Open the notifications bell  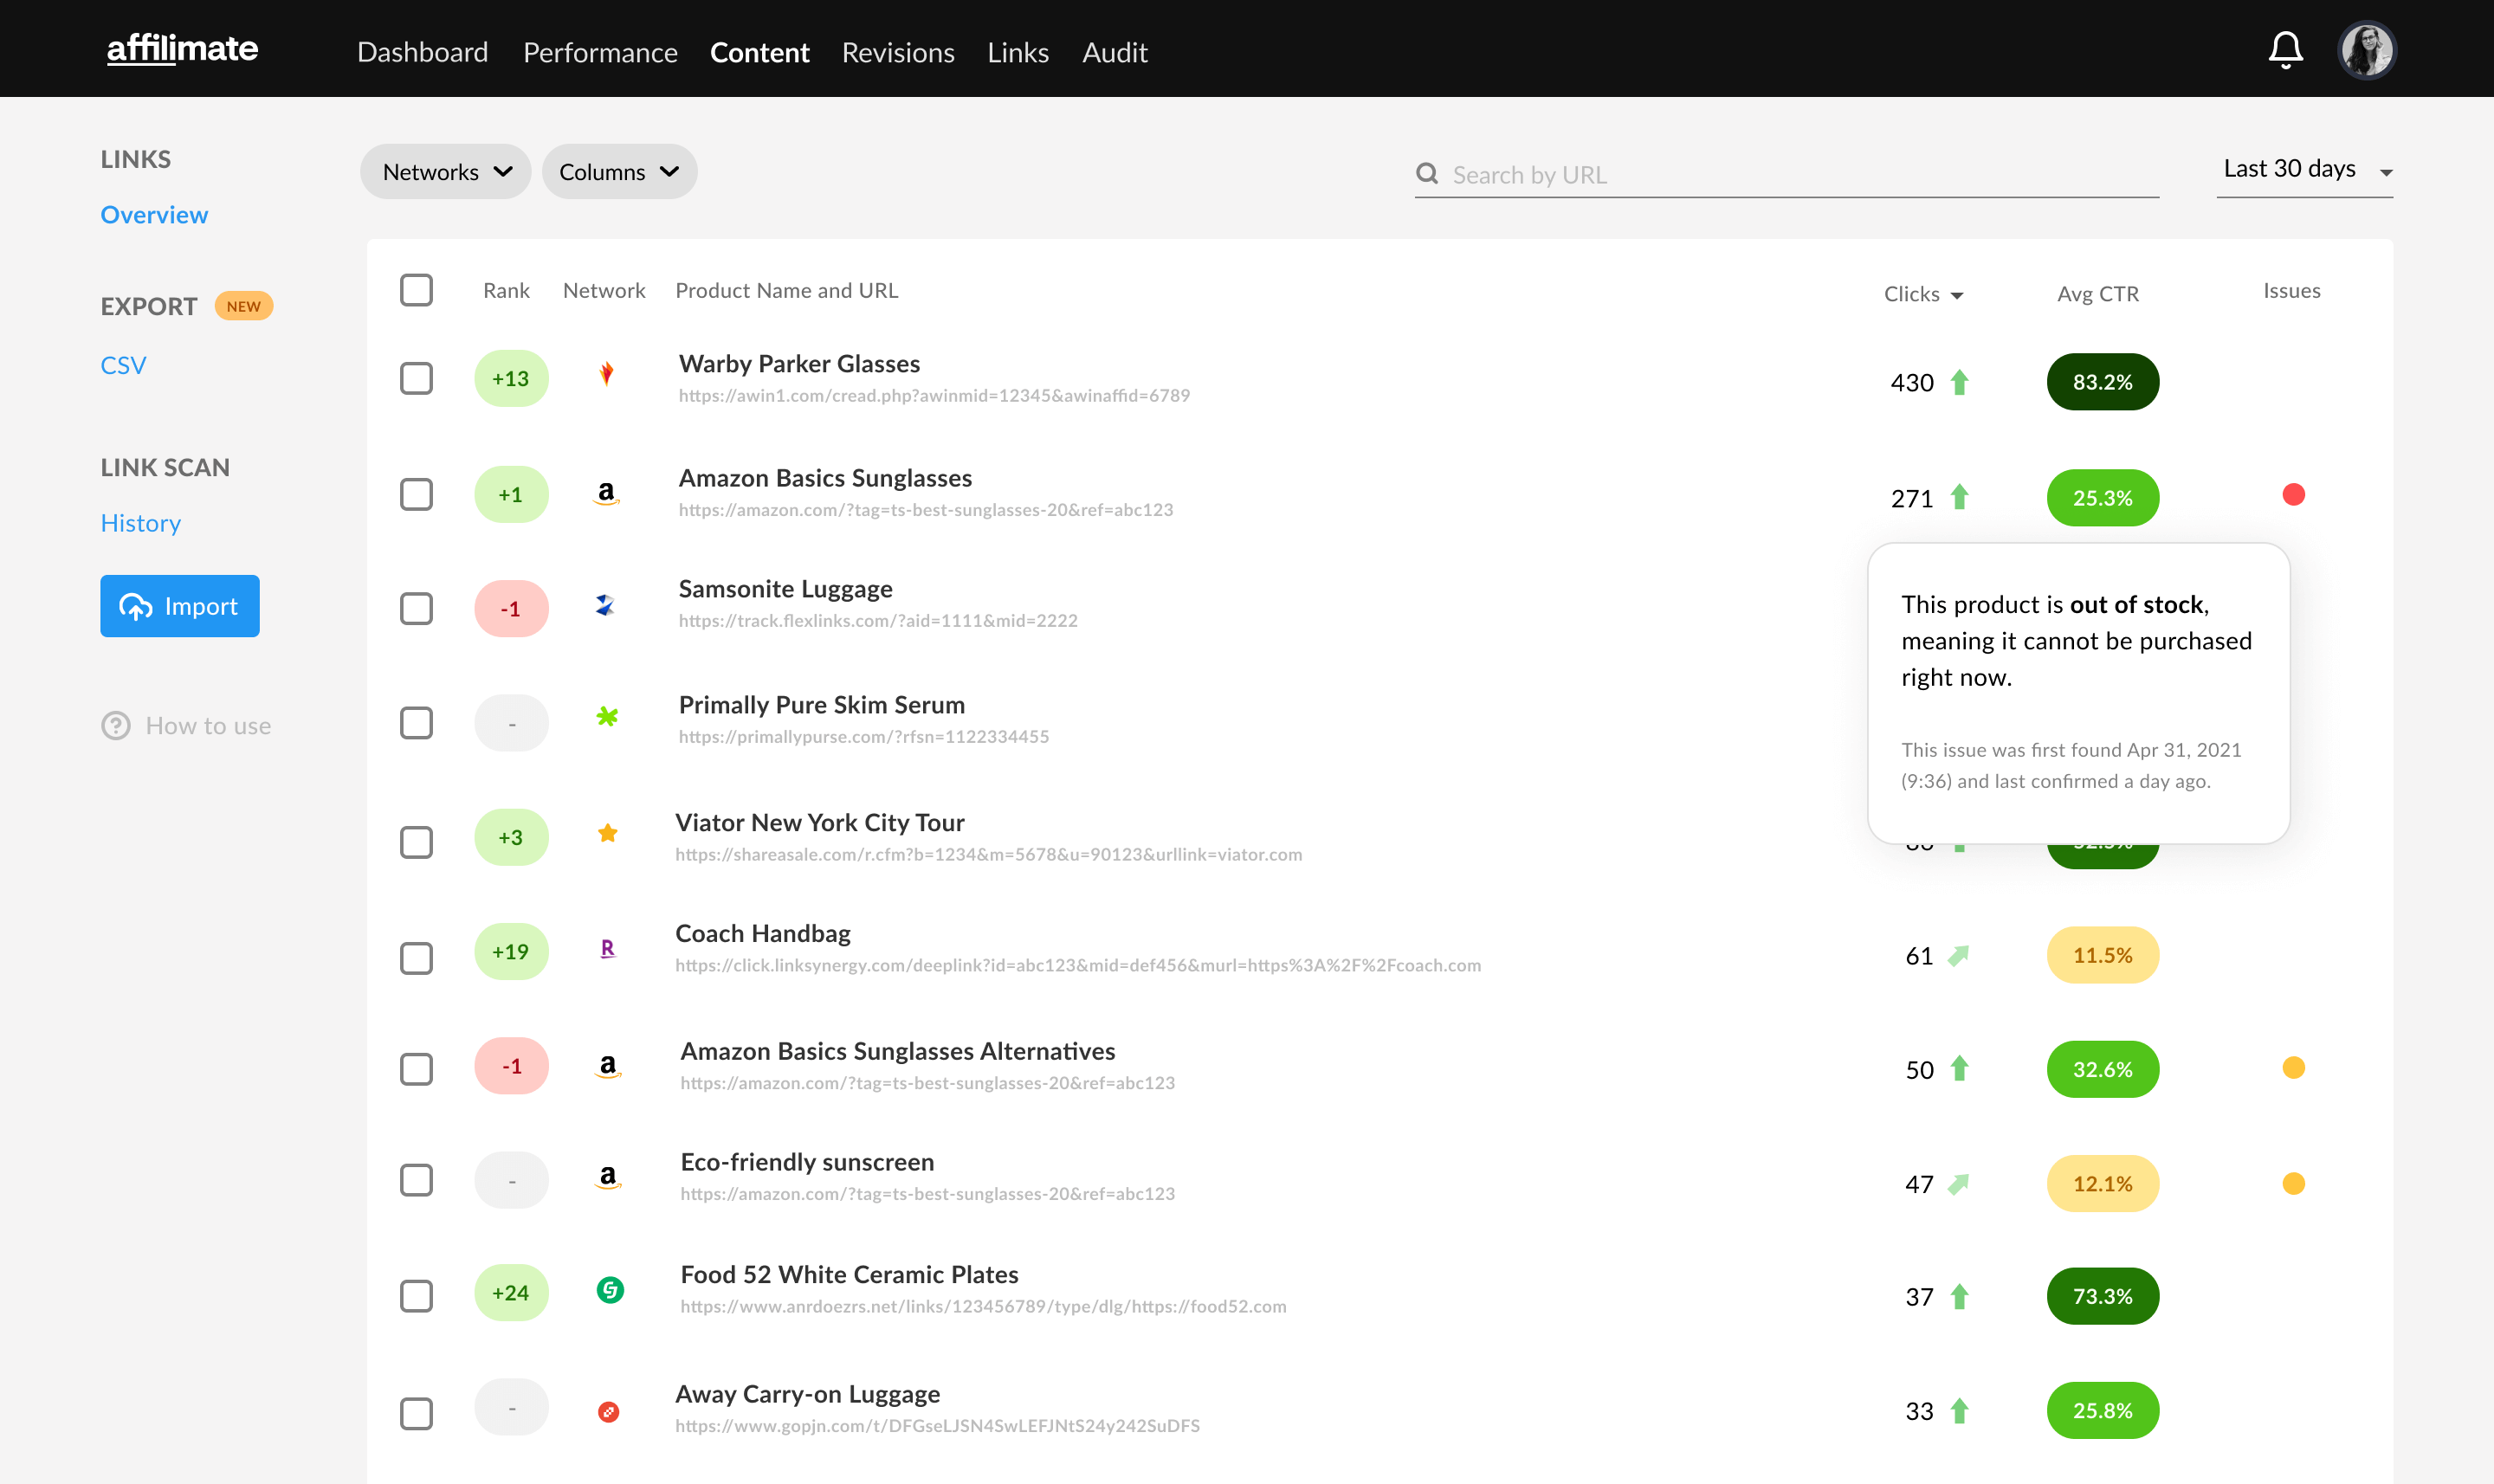(x=2285, y=50)
